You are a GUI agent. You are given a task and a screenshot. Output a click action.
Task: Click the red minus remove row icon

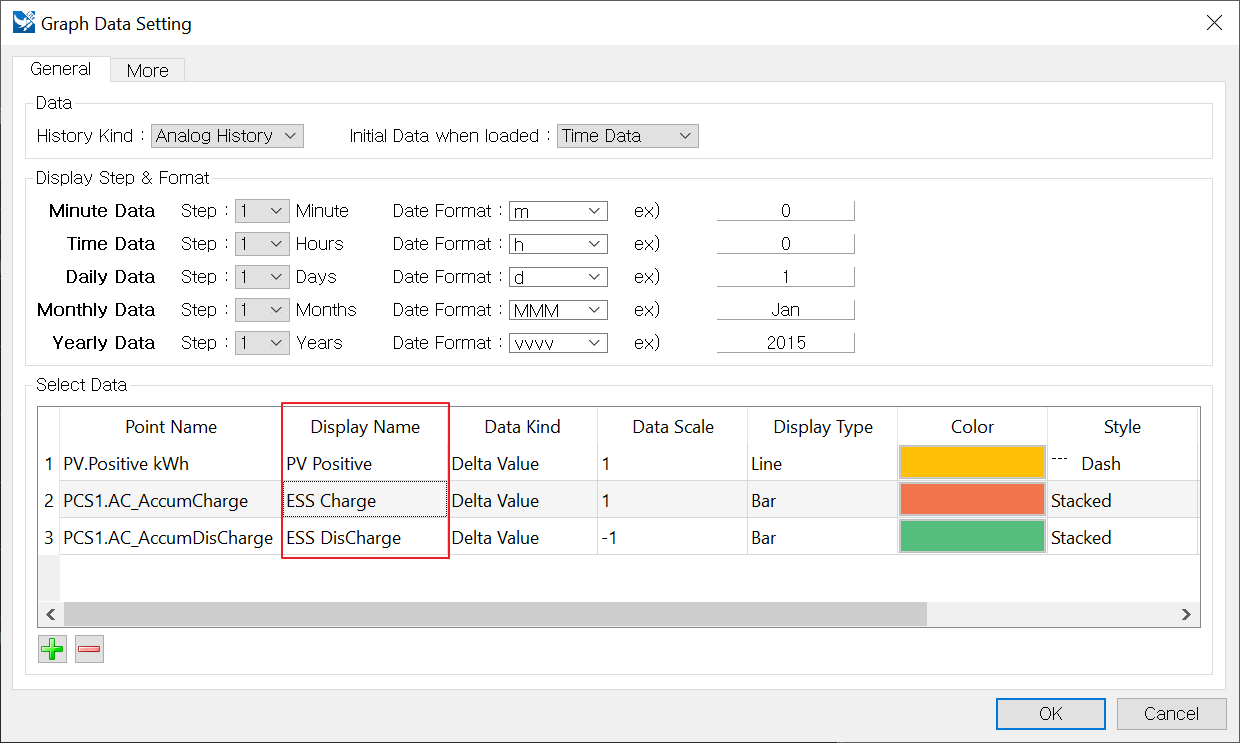click(x=89, y=650)
